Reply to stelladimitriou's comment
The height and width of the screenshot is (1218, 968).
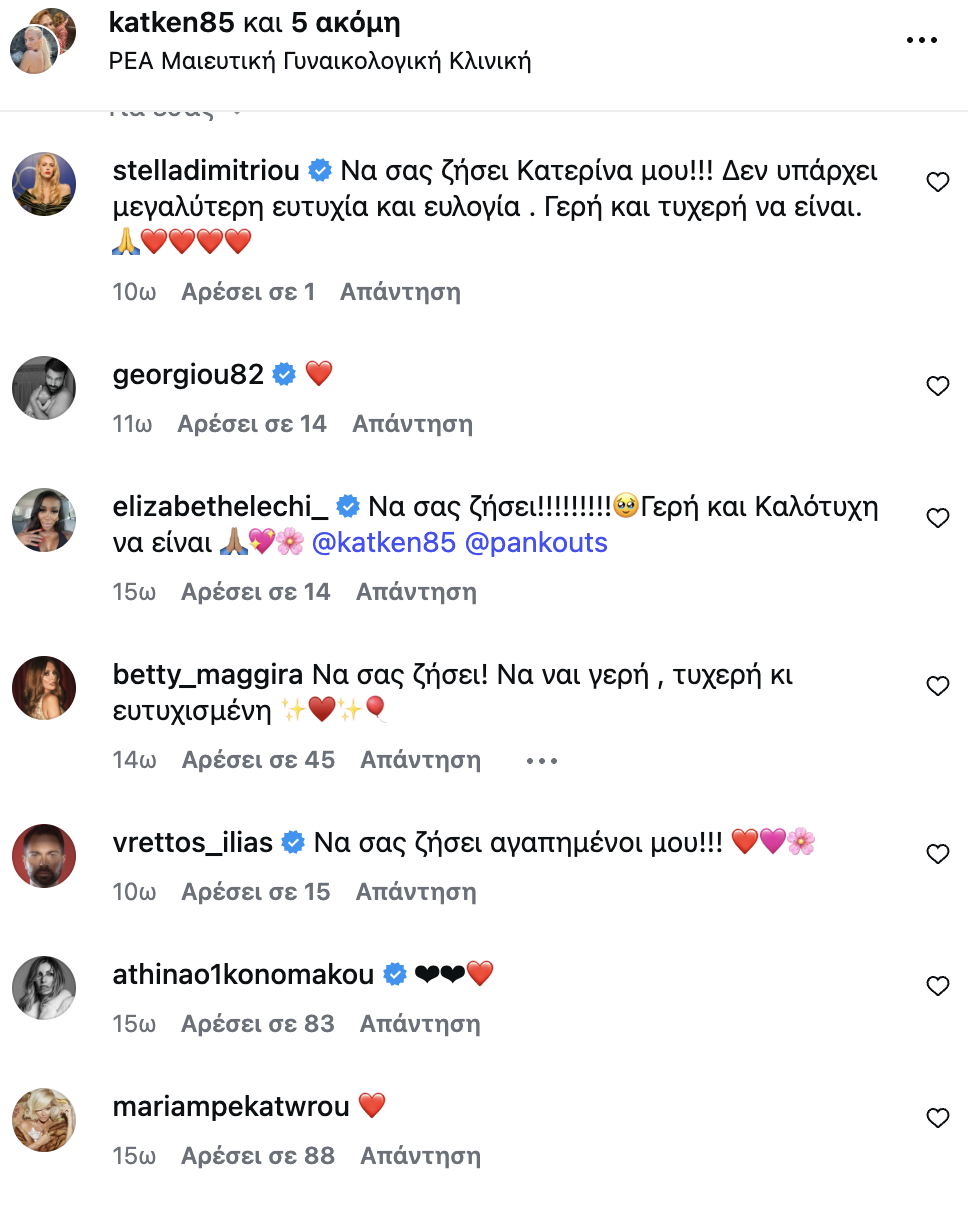[x=400, y=292]
